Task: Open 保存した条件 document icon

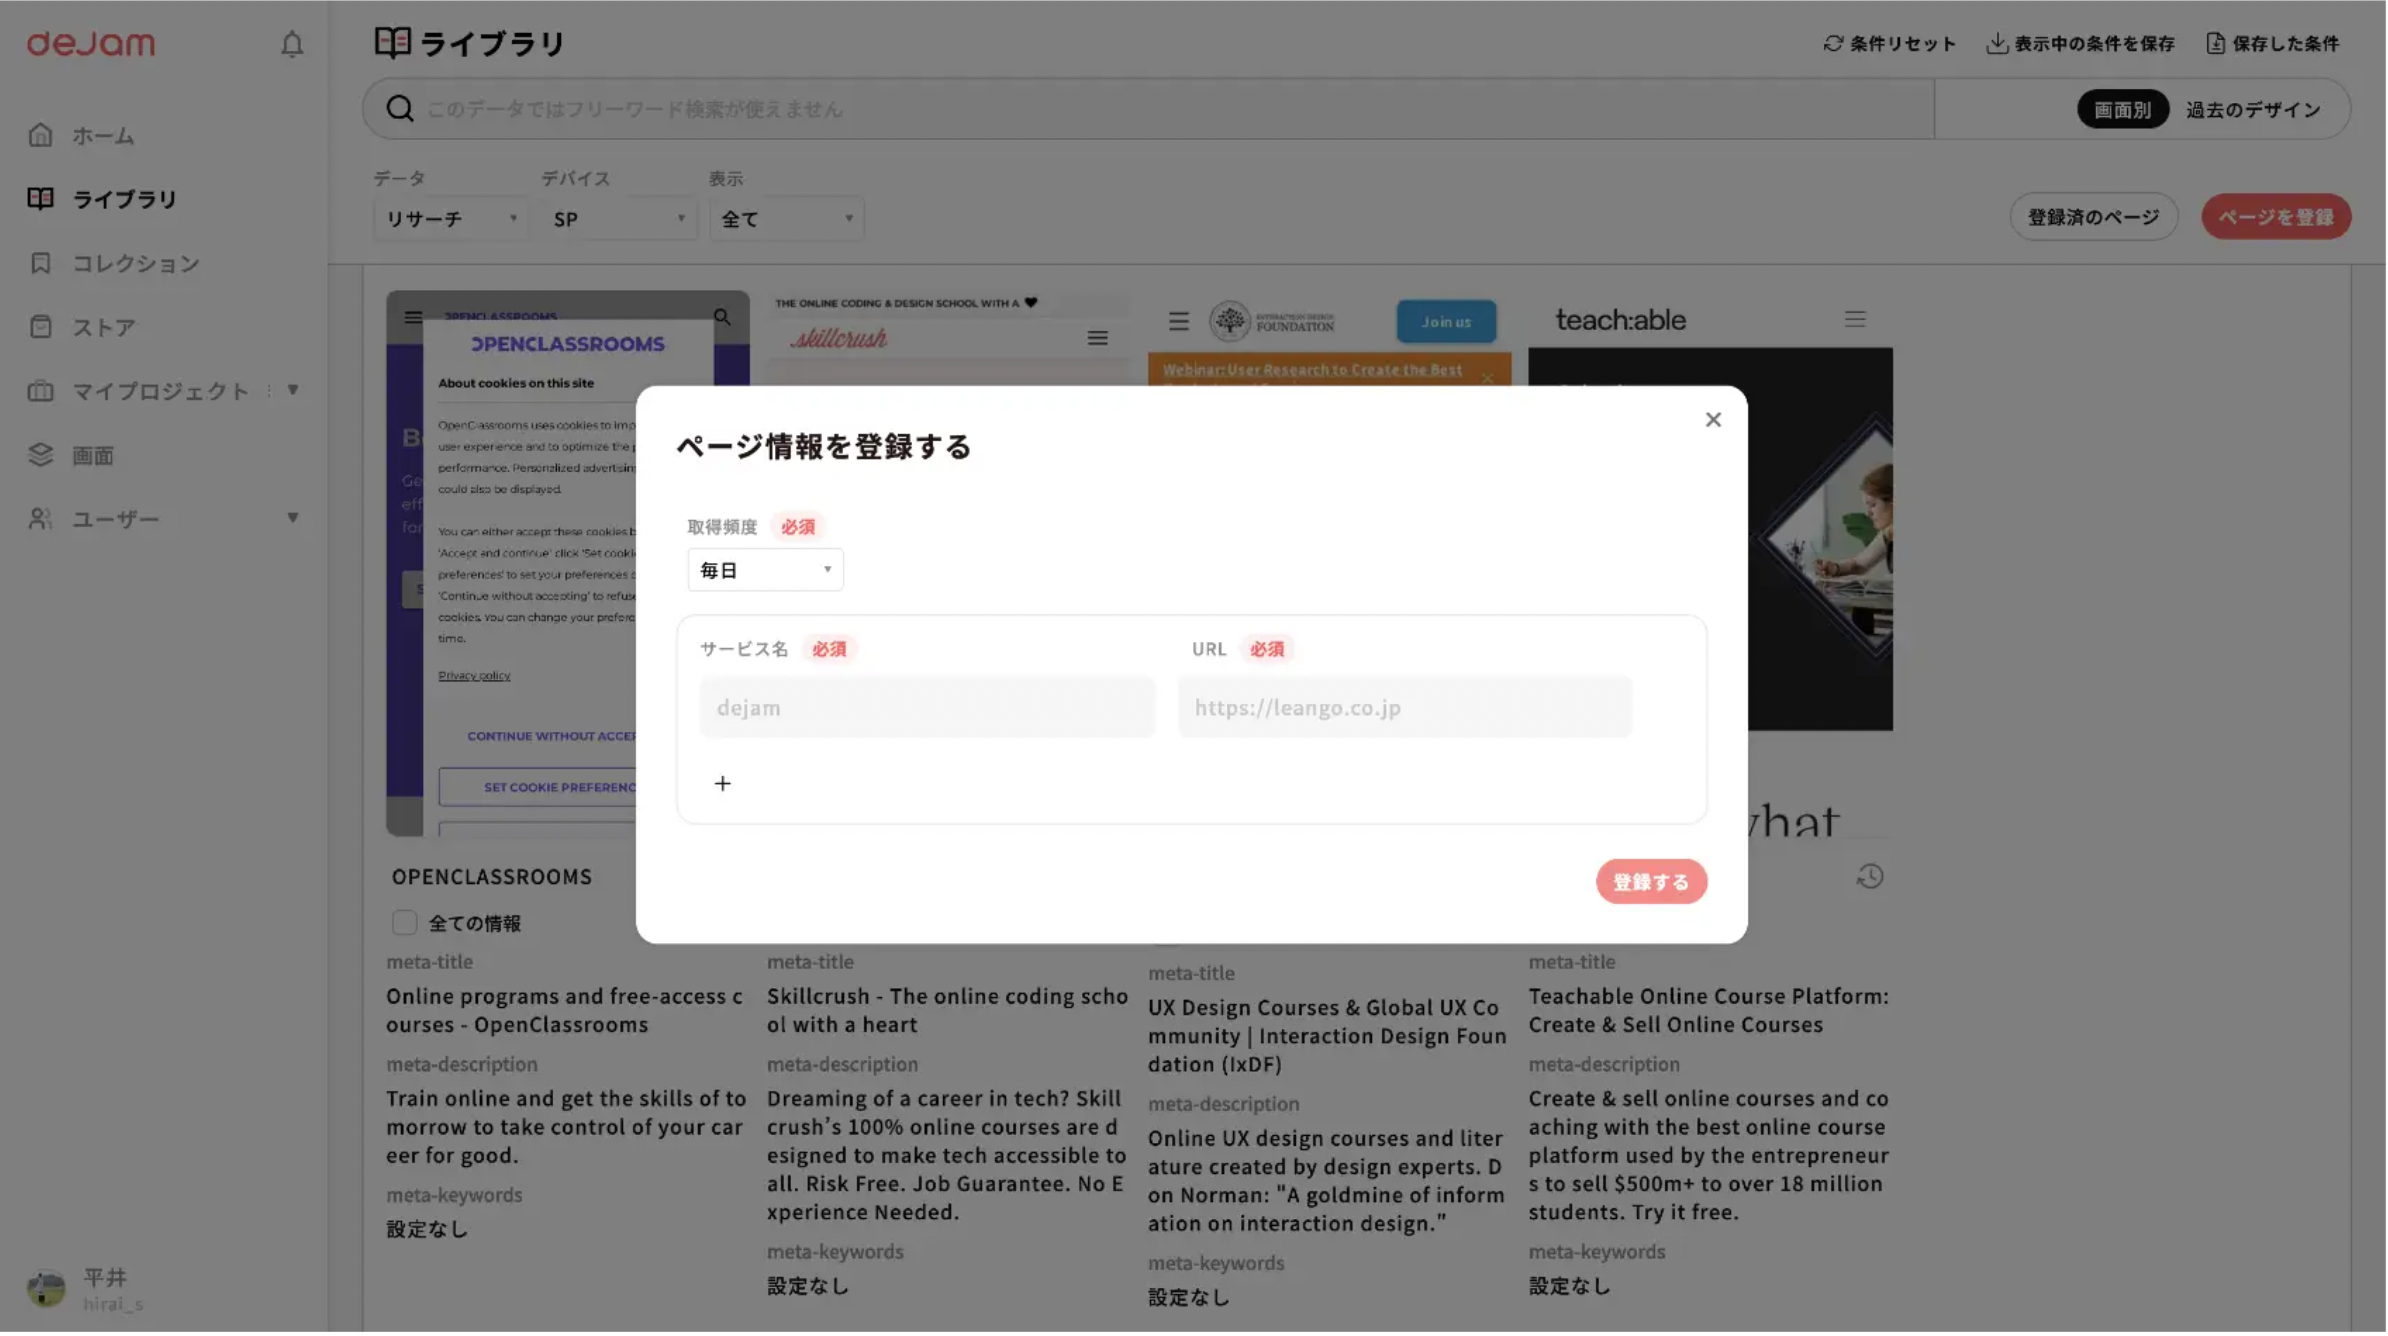Action: click(x=2215, y=43)
